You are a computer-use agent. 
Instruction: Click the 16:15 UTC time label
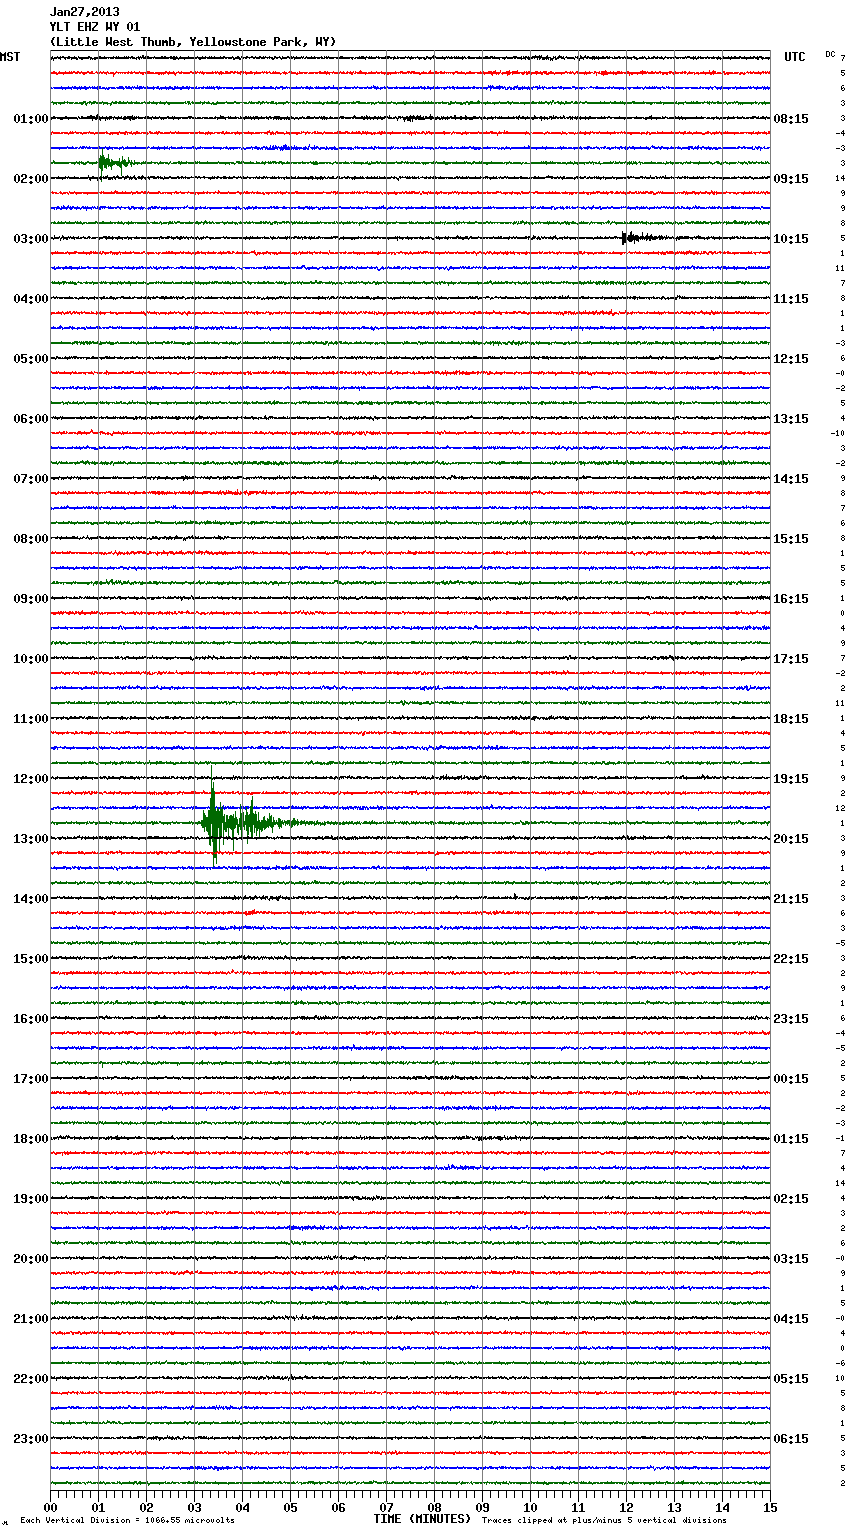pyautogui.click(x=791, y=599)
